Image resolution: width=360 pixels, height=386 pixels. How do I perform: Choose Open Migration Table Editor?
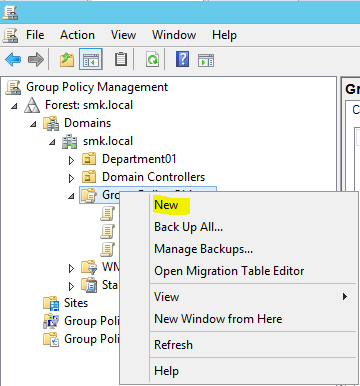(229, 271)
